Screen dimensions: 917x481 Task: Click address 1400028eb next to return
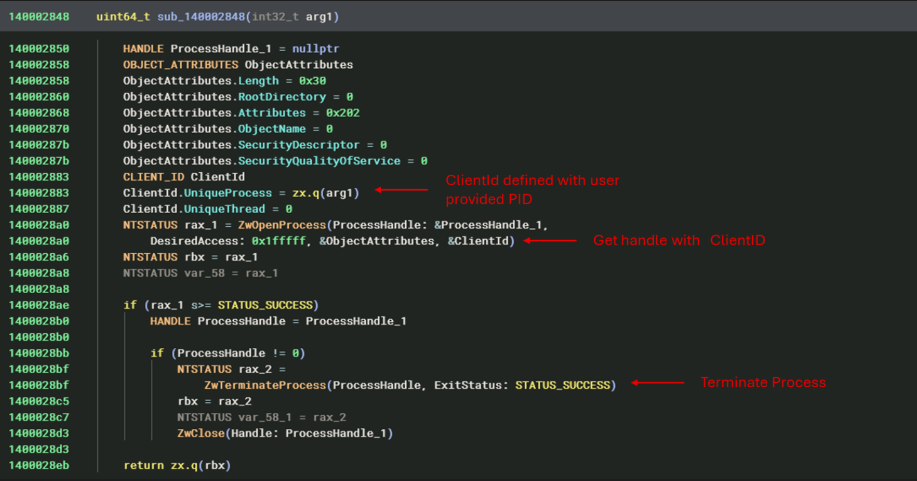tap(41, 465)
